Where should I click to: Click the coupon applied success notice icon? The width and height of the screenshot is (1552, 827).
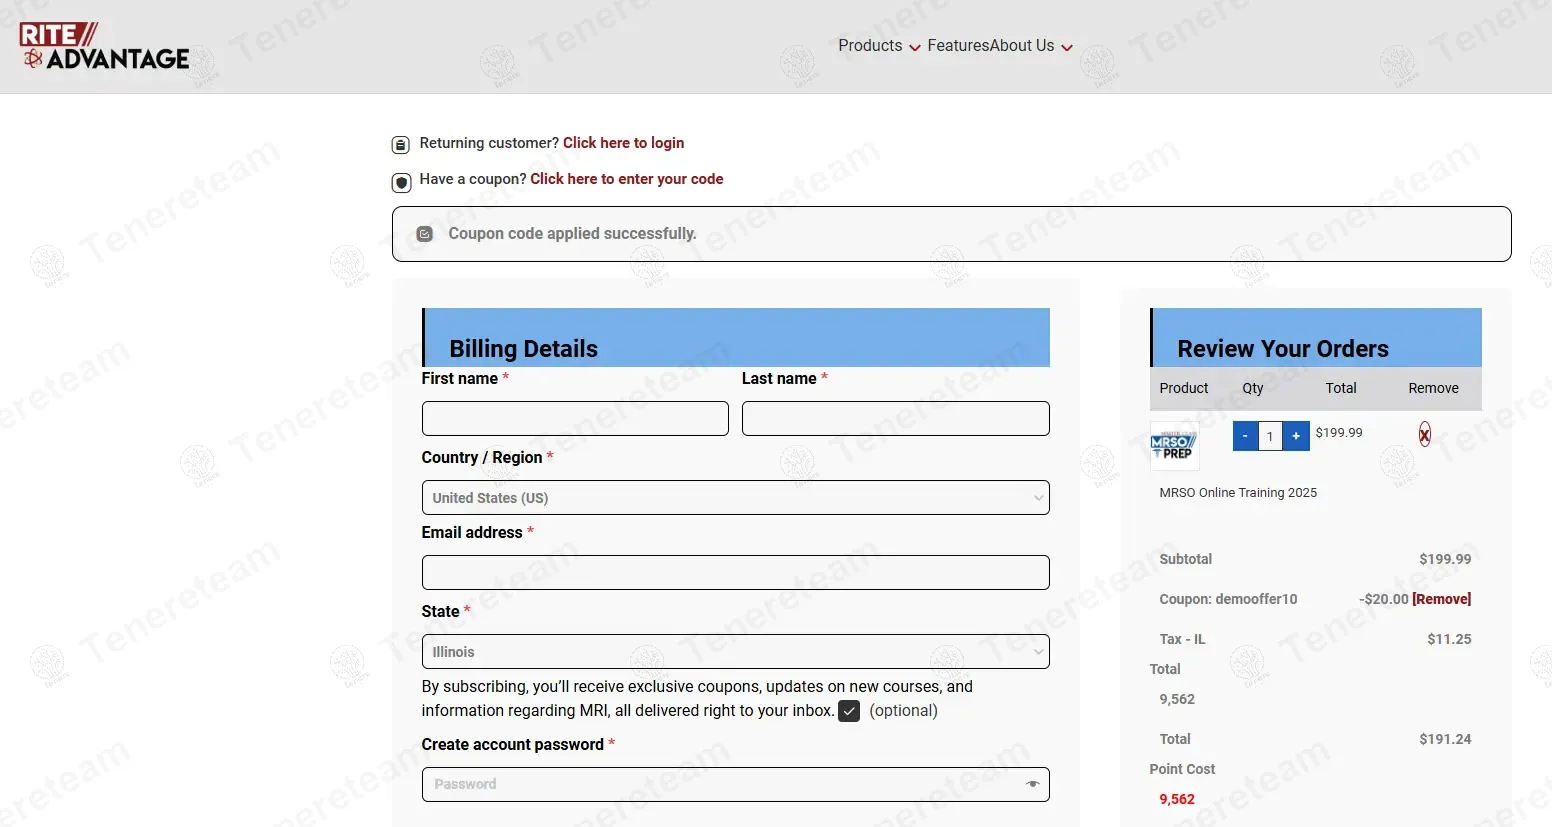coord(424,234)
